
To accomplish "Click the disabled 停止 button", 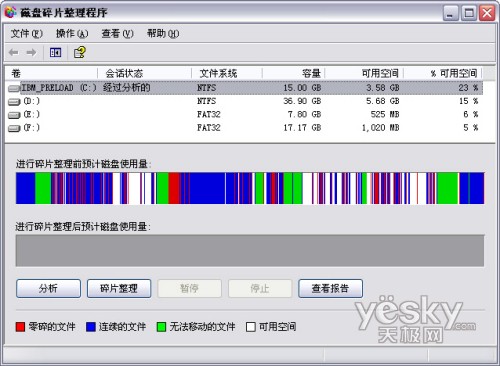I will (260, 288).
